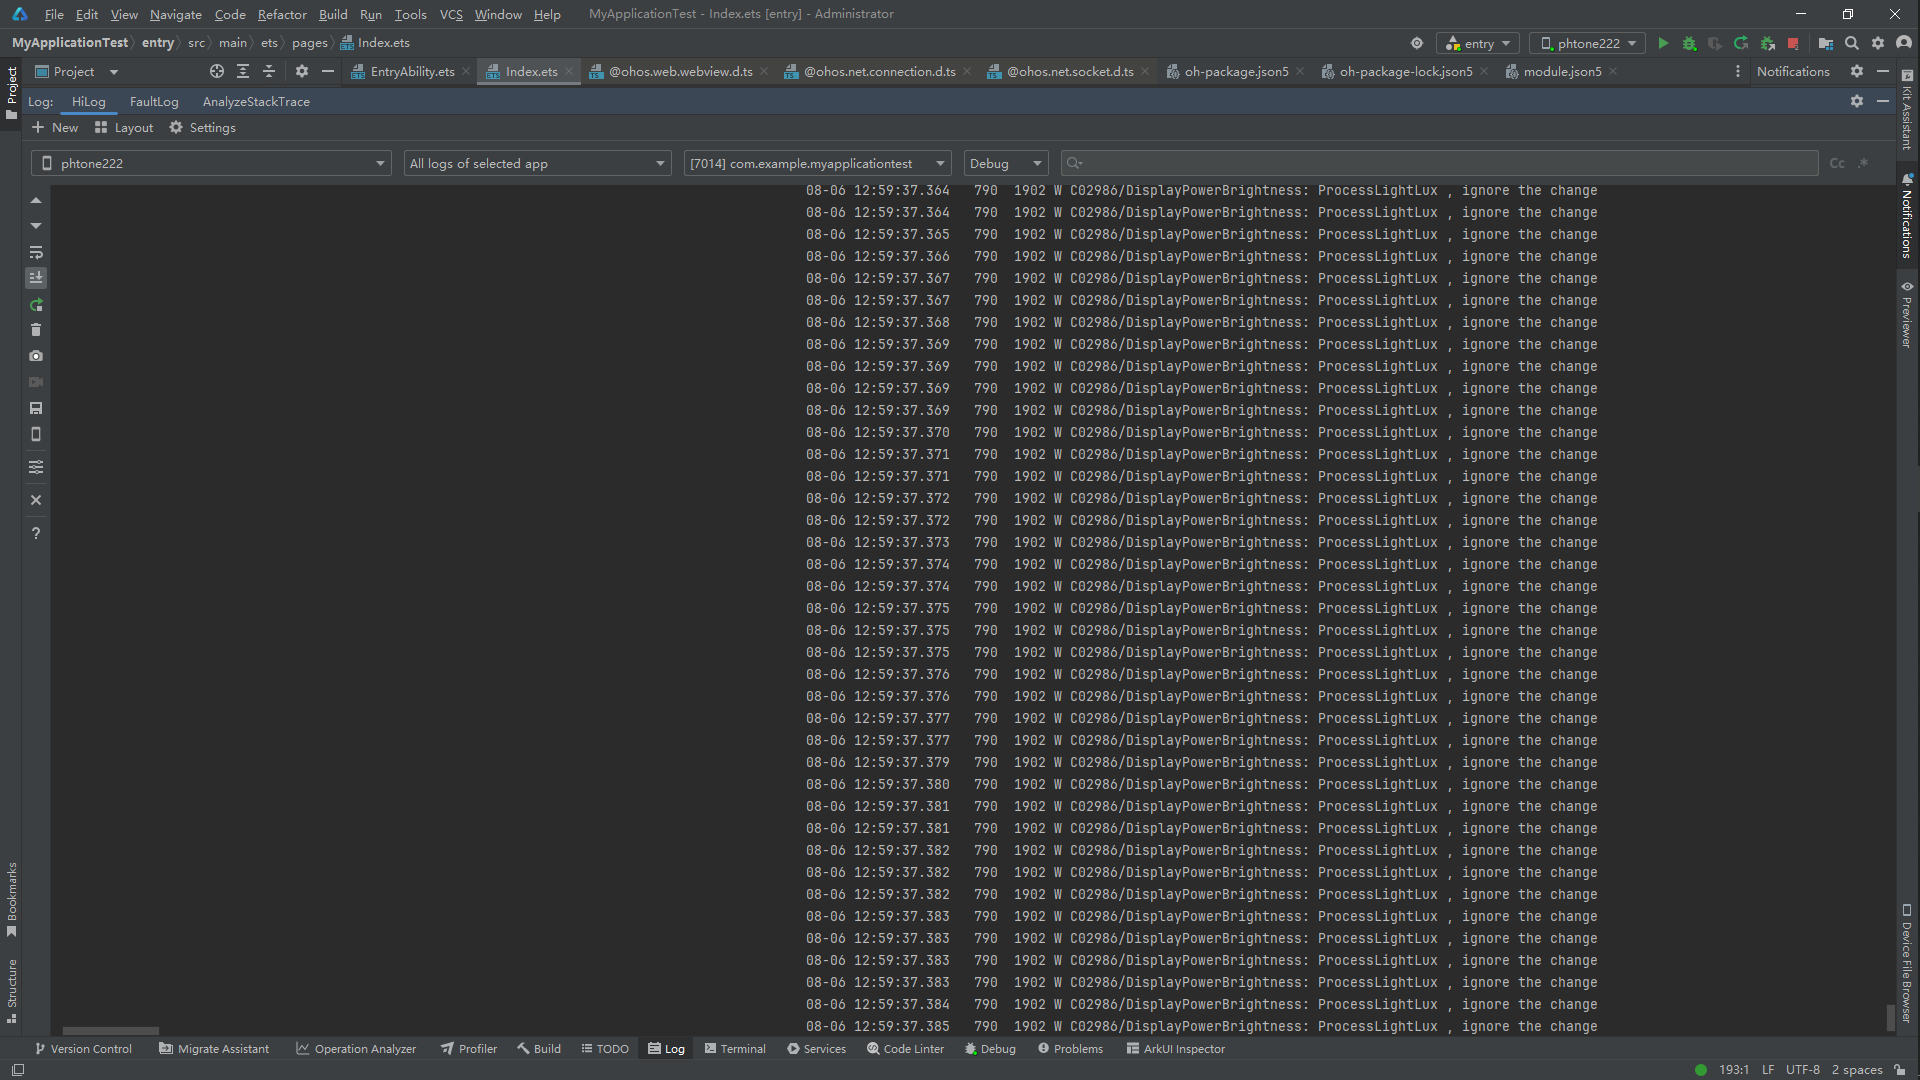Take device screenshot with camera icon

point(36,356)
